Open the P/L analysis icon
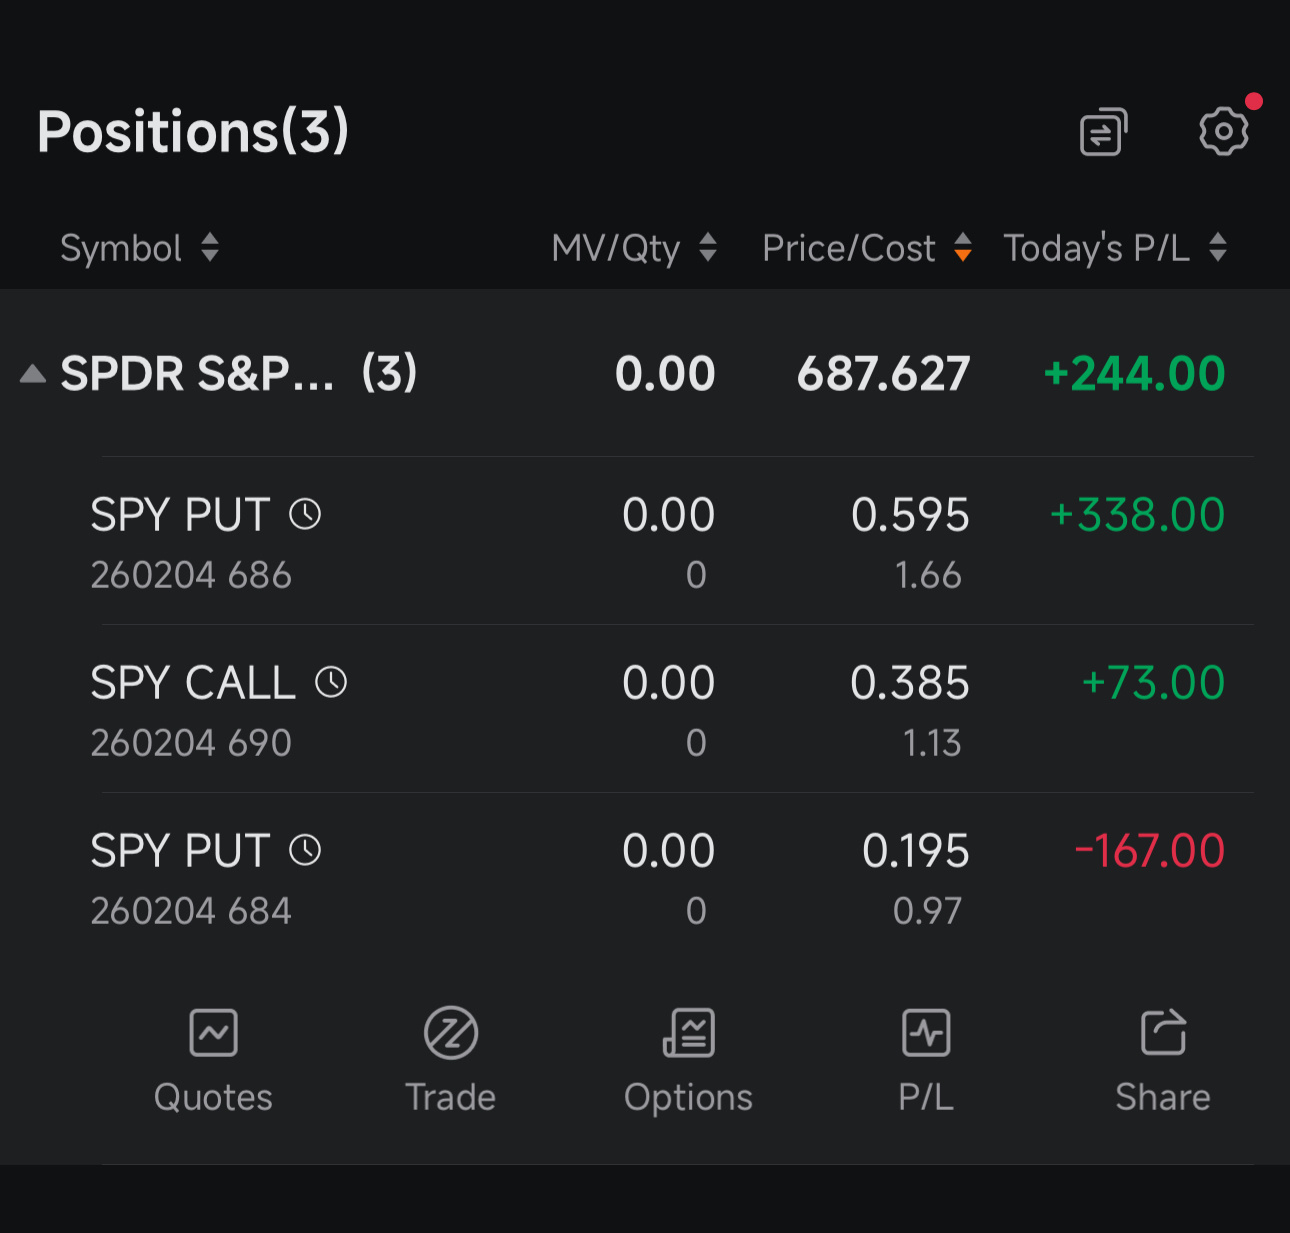Image resolution: width=1290 pixels, height=1233 pixels. [926, 1033]
